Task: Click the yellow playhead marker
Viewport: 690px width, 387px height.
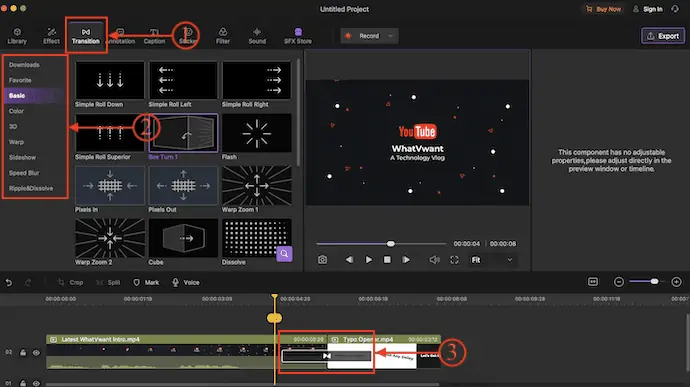Action: [x=275, y=318]
